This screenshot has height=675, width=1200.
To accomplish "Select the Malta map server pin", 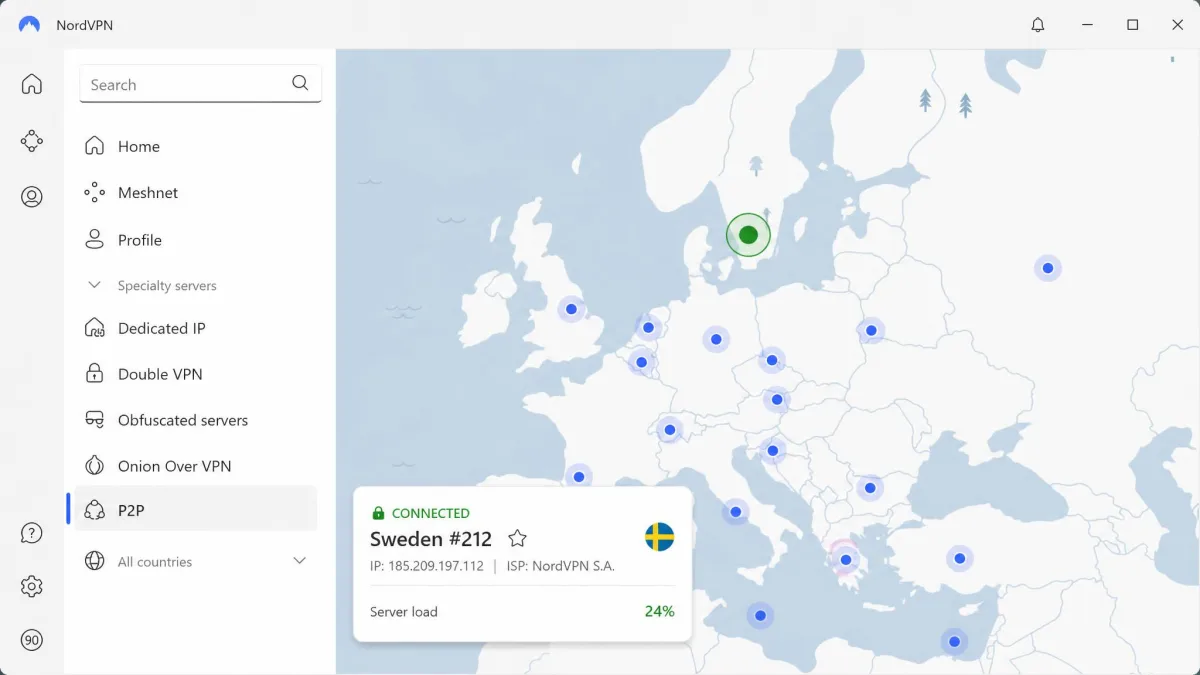I will click(x=760, y=616).
